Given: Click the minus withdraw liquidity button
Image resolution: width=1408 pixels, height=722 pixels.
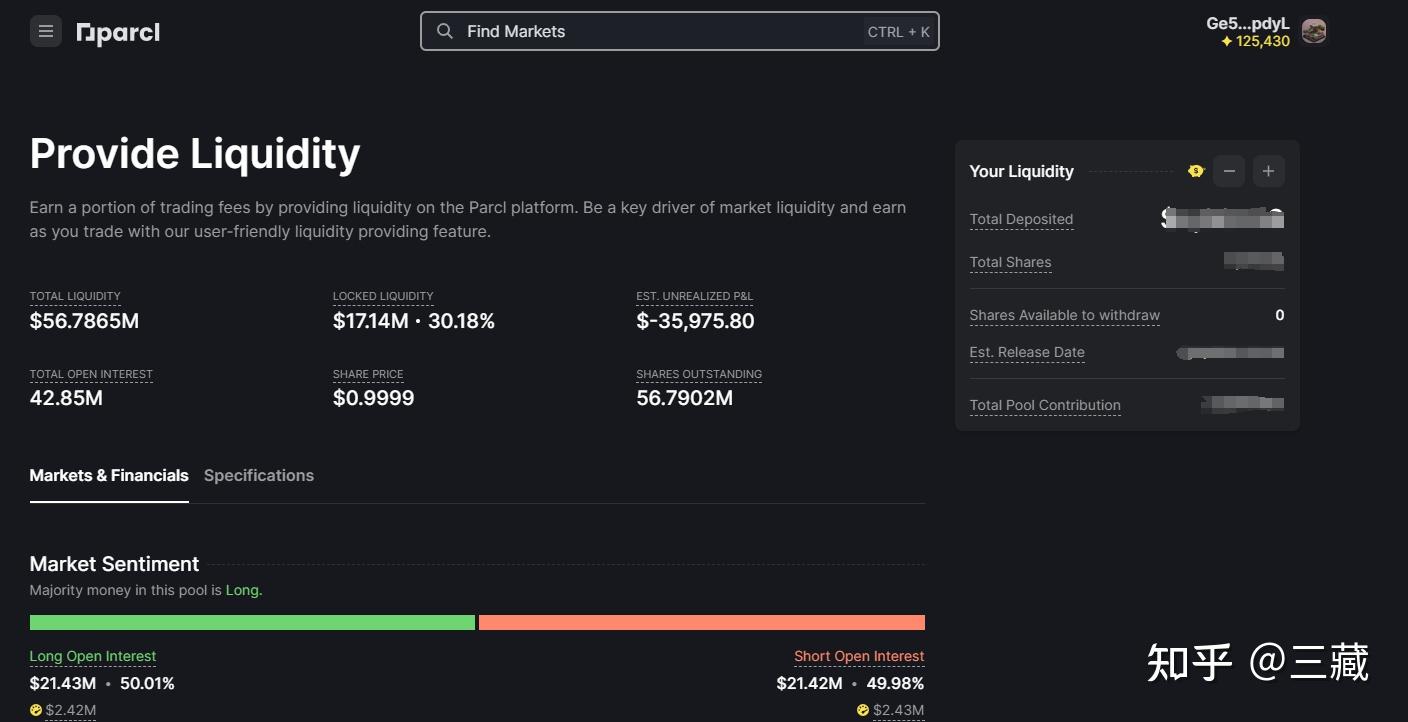Looking at the screenshot, I should (x=1229, y=171).
